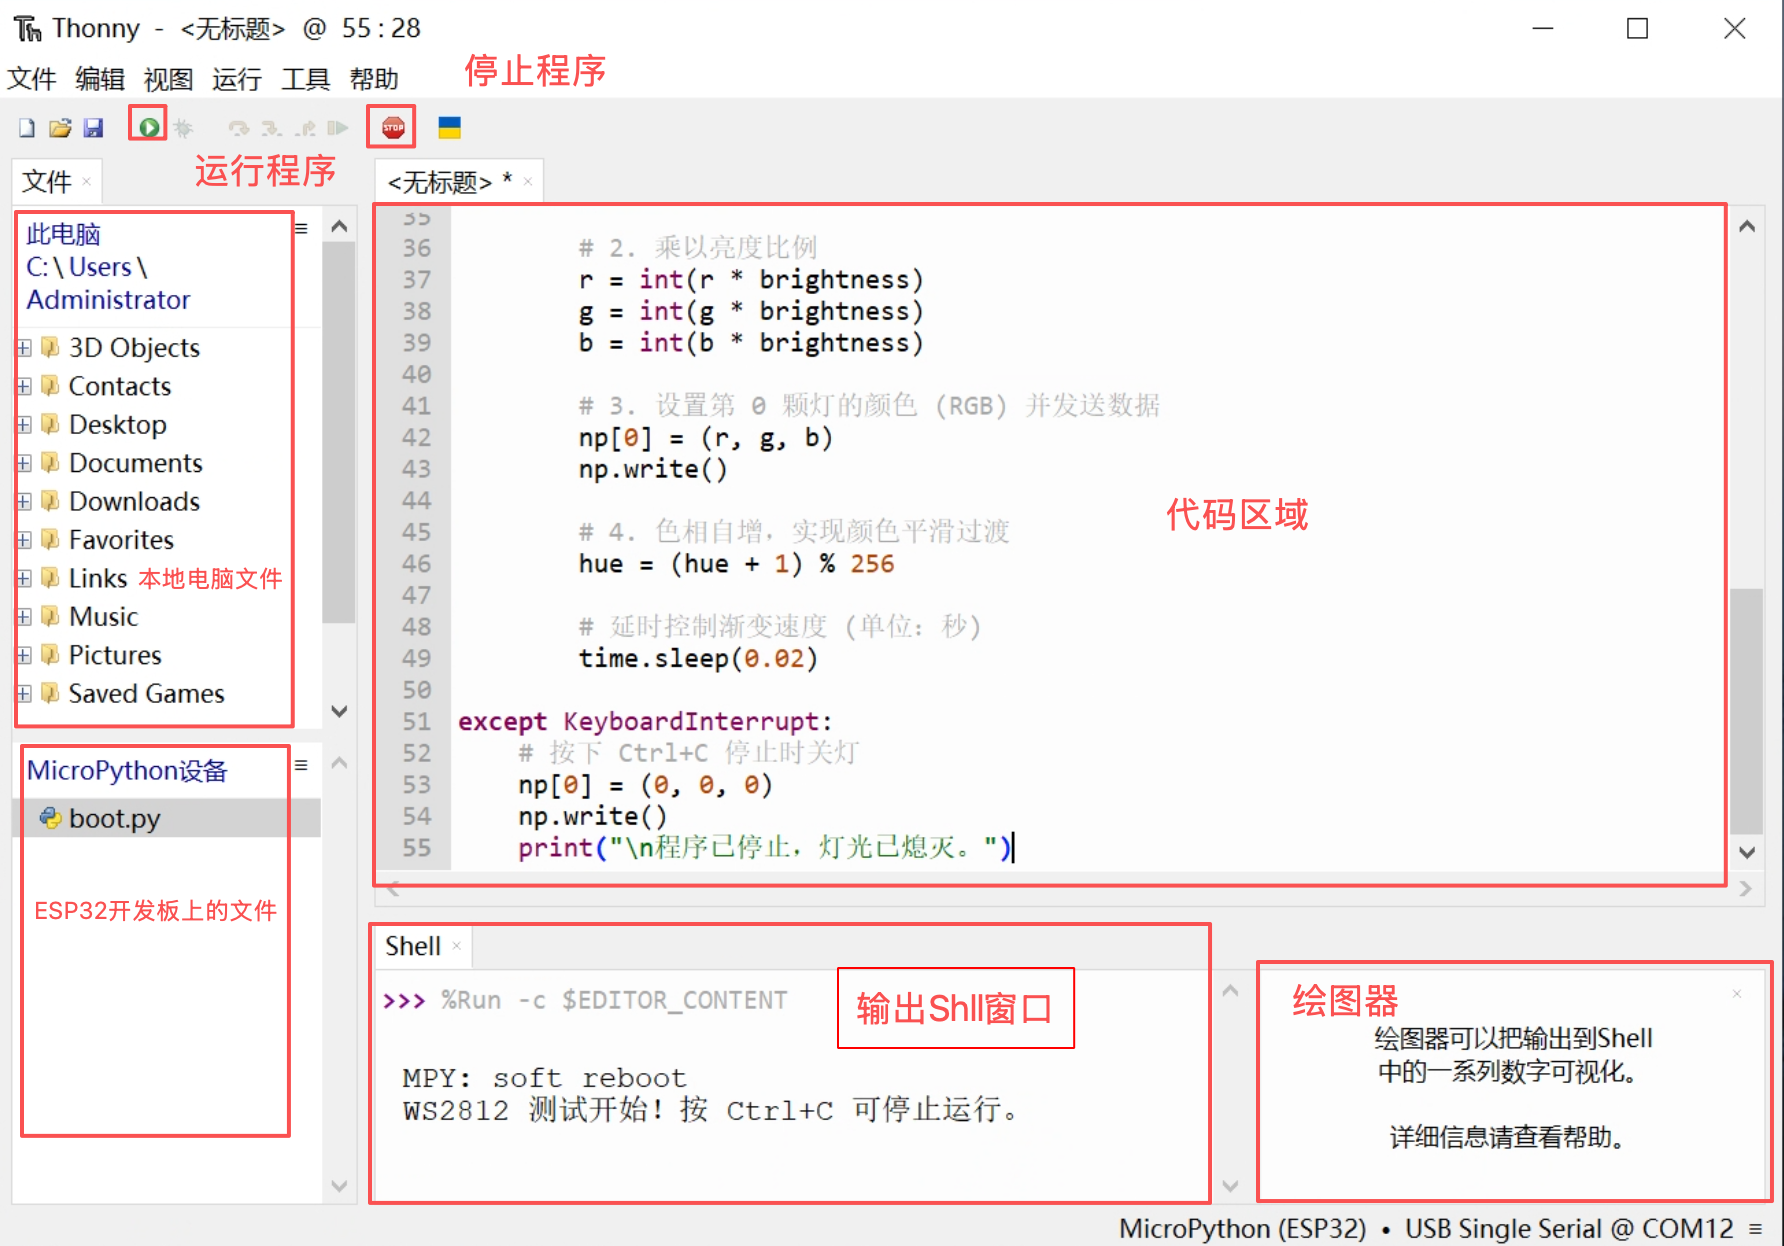Viewport: 1784px width, 1246px height.
Task: Click the Ukraine flag toolbar icon
Action: pyautogui.click(x=450, y=127)
